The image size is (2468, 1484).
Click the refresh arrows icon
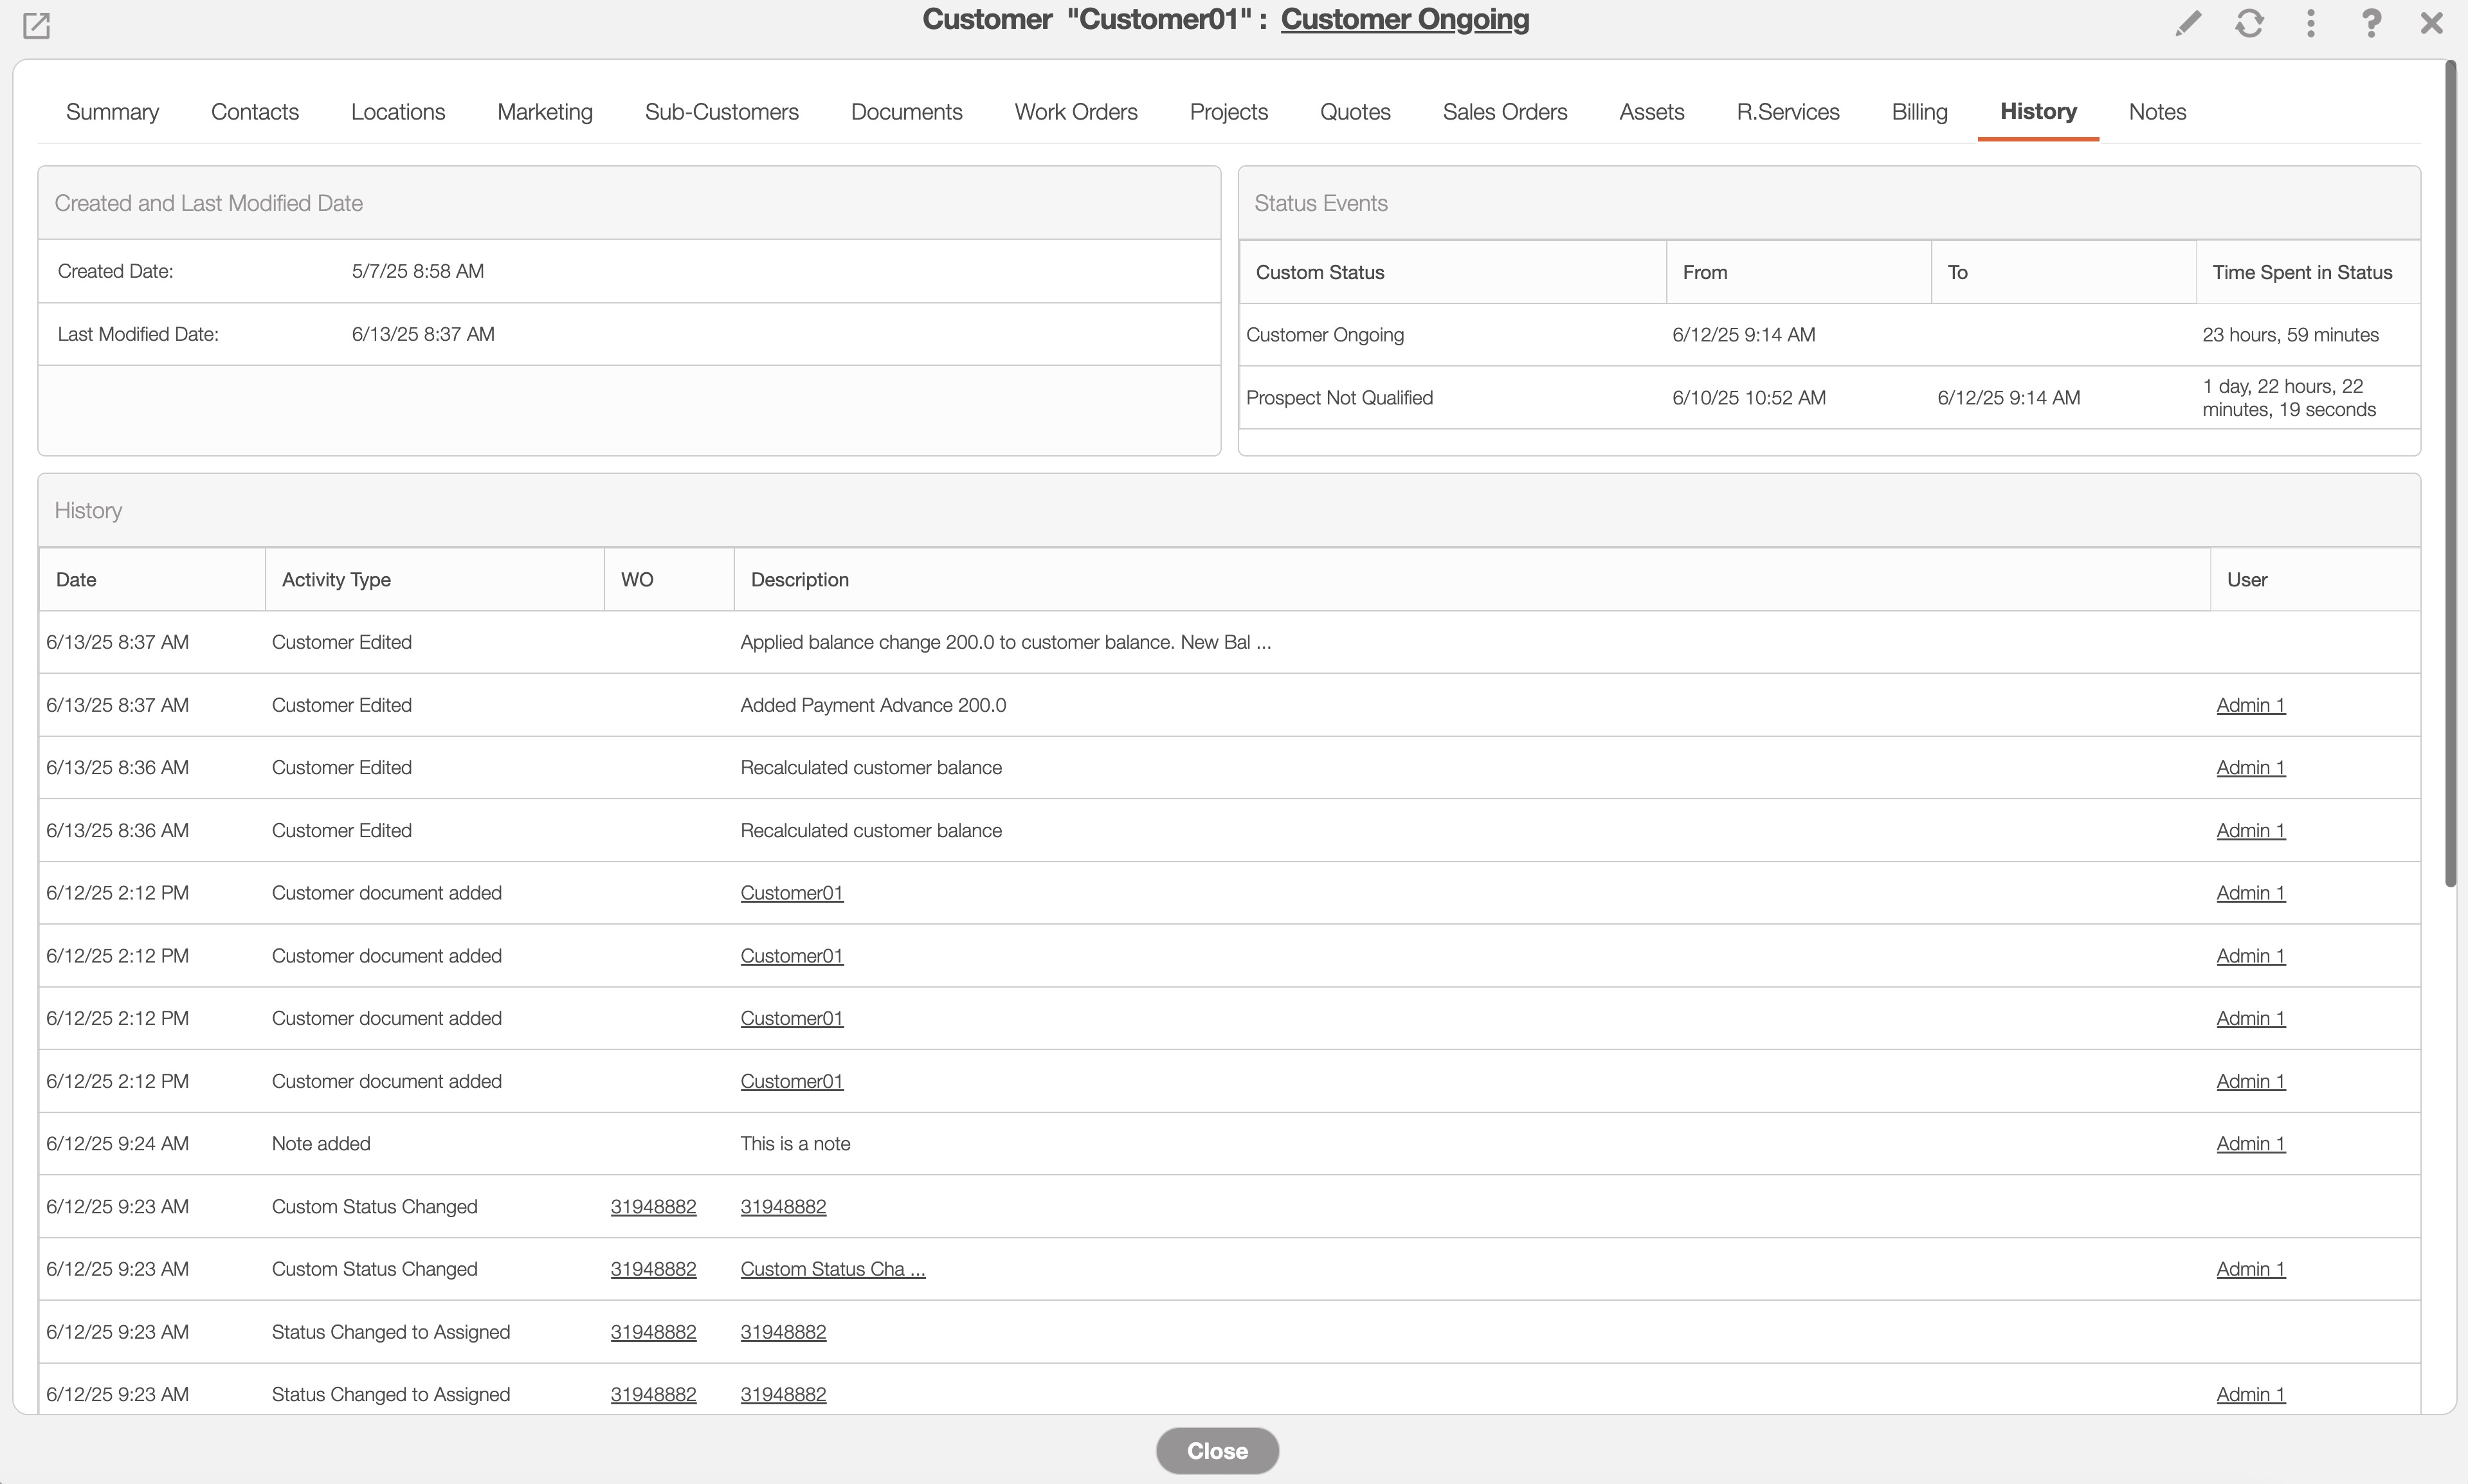[x=2249, y=23]
